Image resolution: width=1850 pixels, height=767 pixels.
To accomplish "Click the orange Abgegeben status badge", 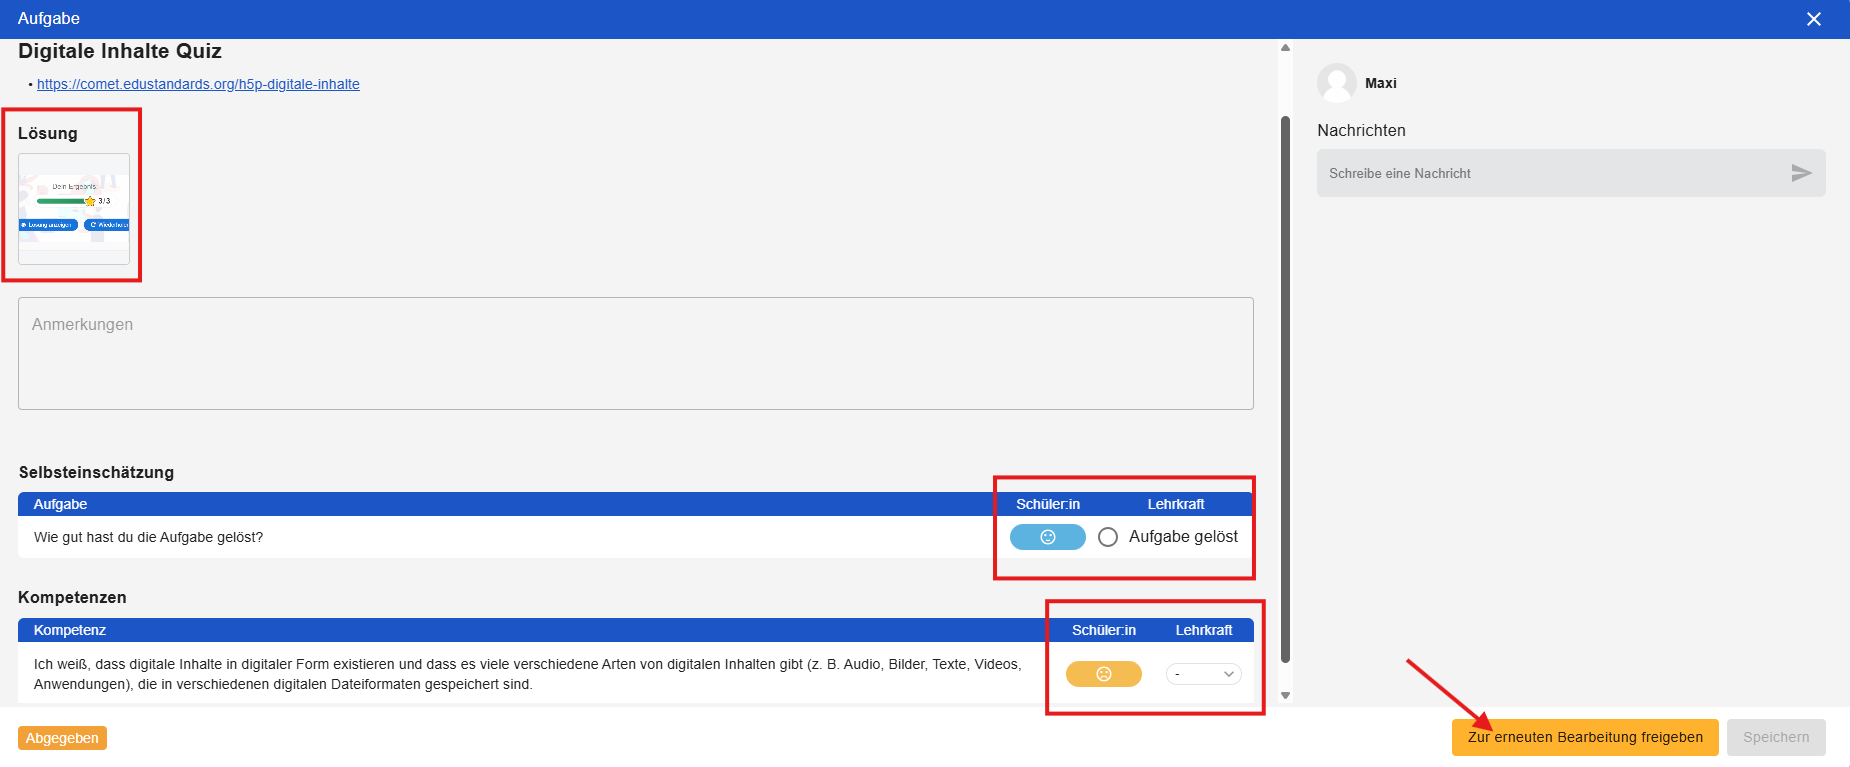I will (x=62, y=738).
